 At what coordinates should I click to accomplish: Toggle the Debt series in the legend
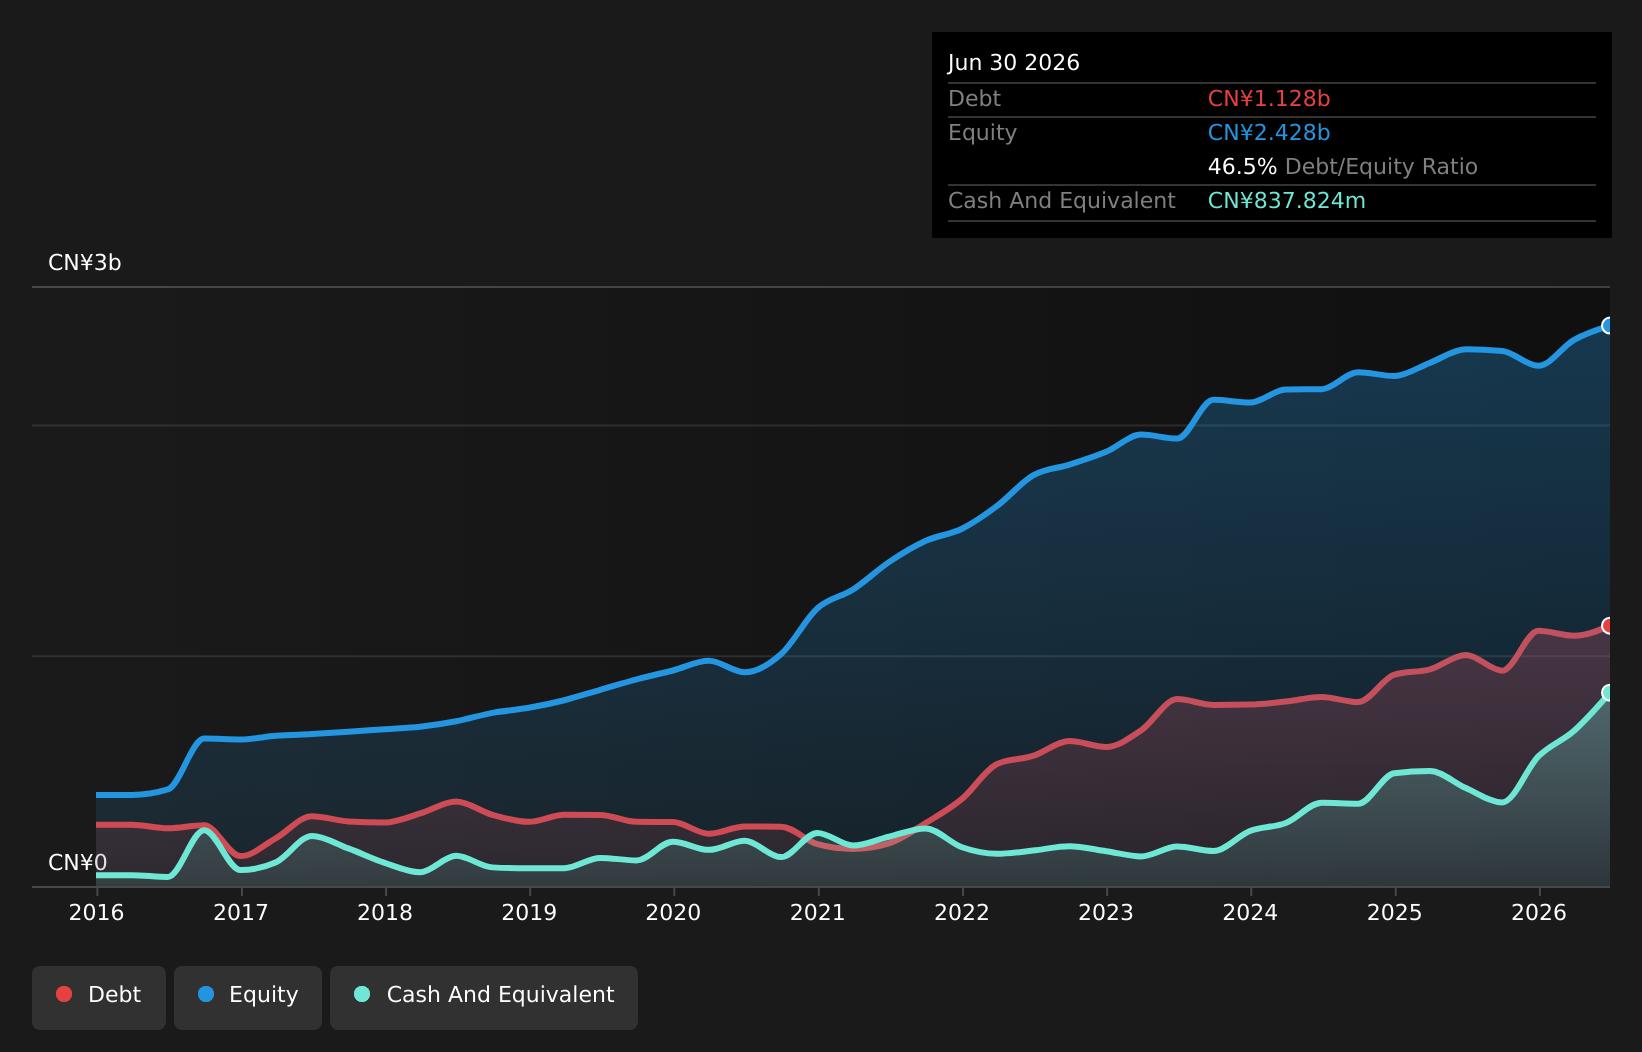click(99, 997)
